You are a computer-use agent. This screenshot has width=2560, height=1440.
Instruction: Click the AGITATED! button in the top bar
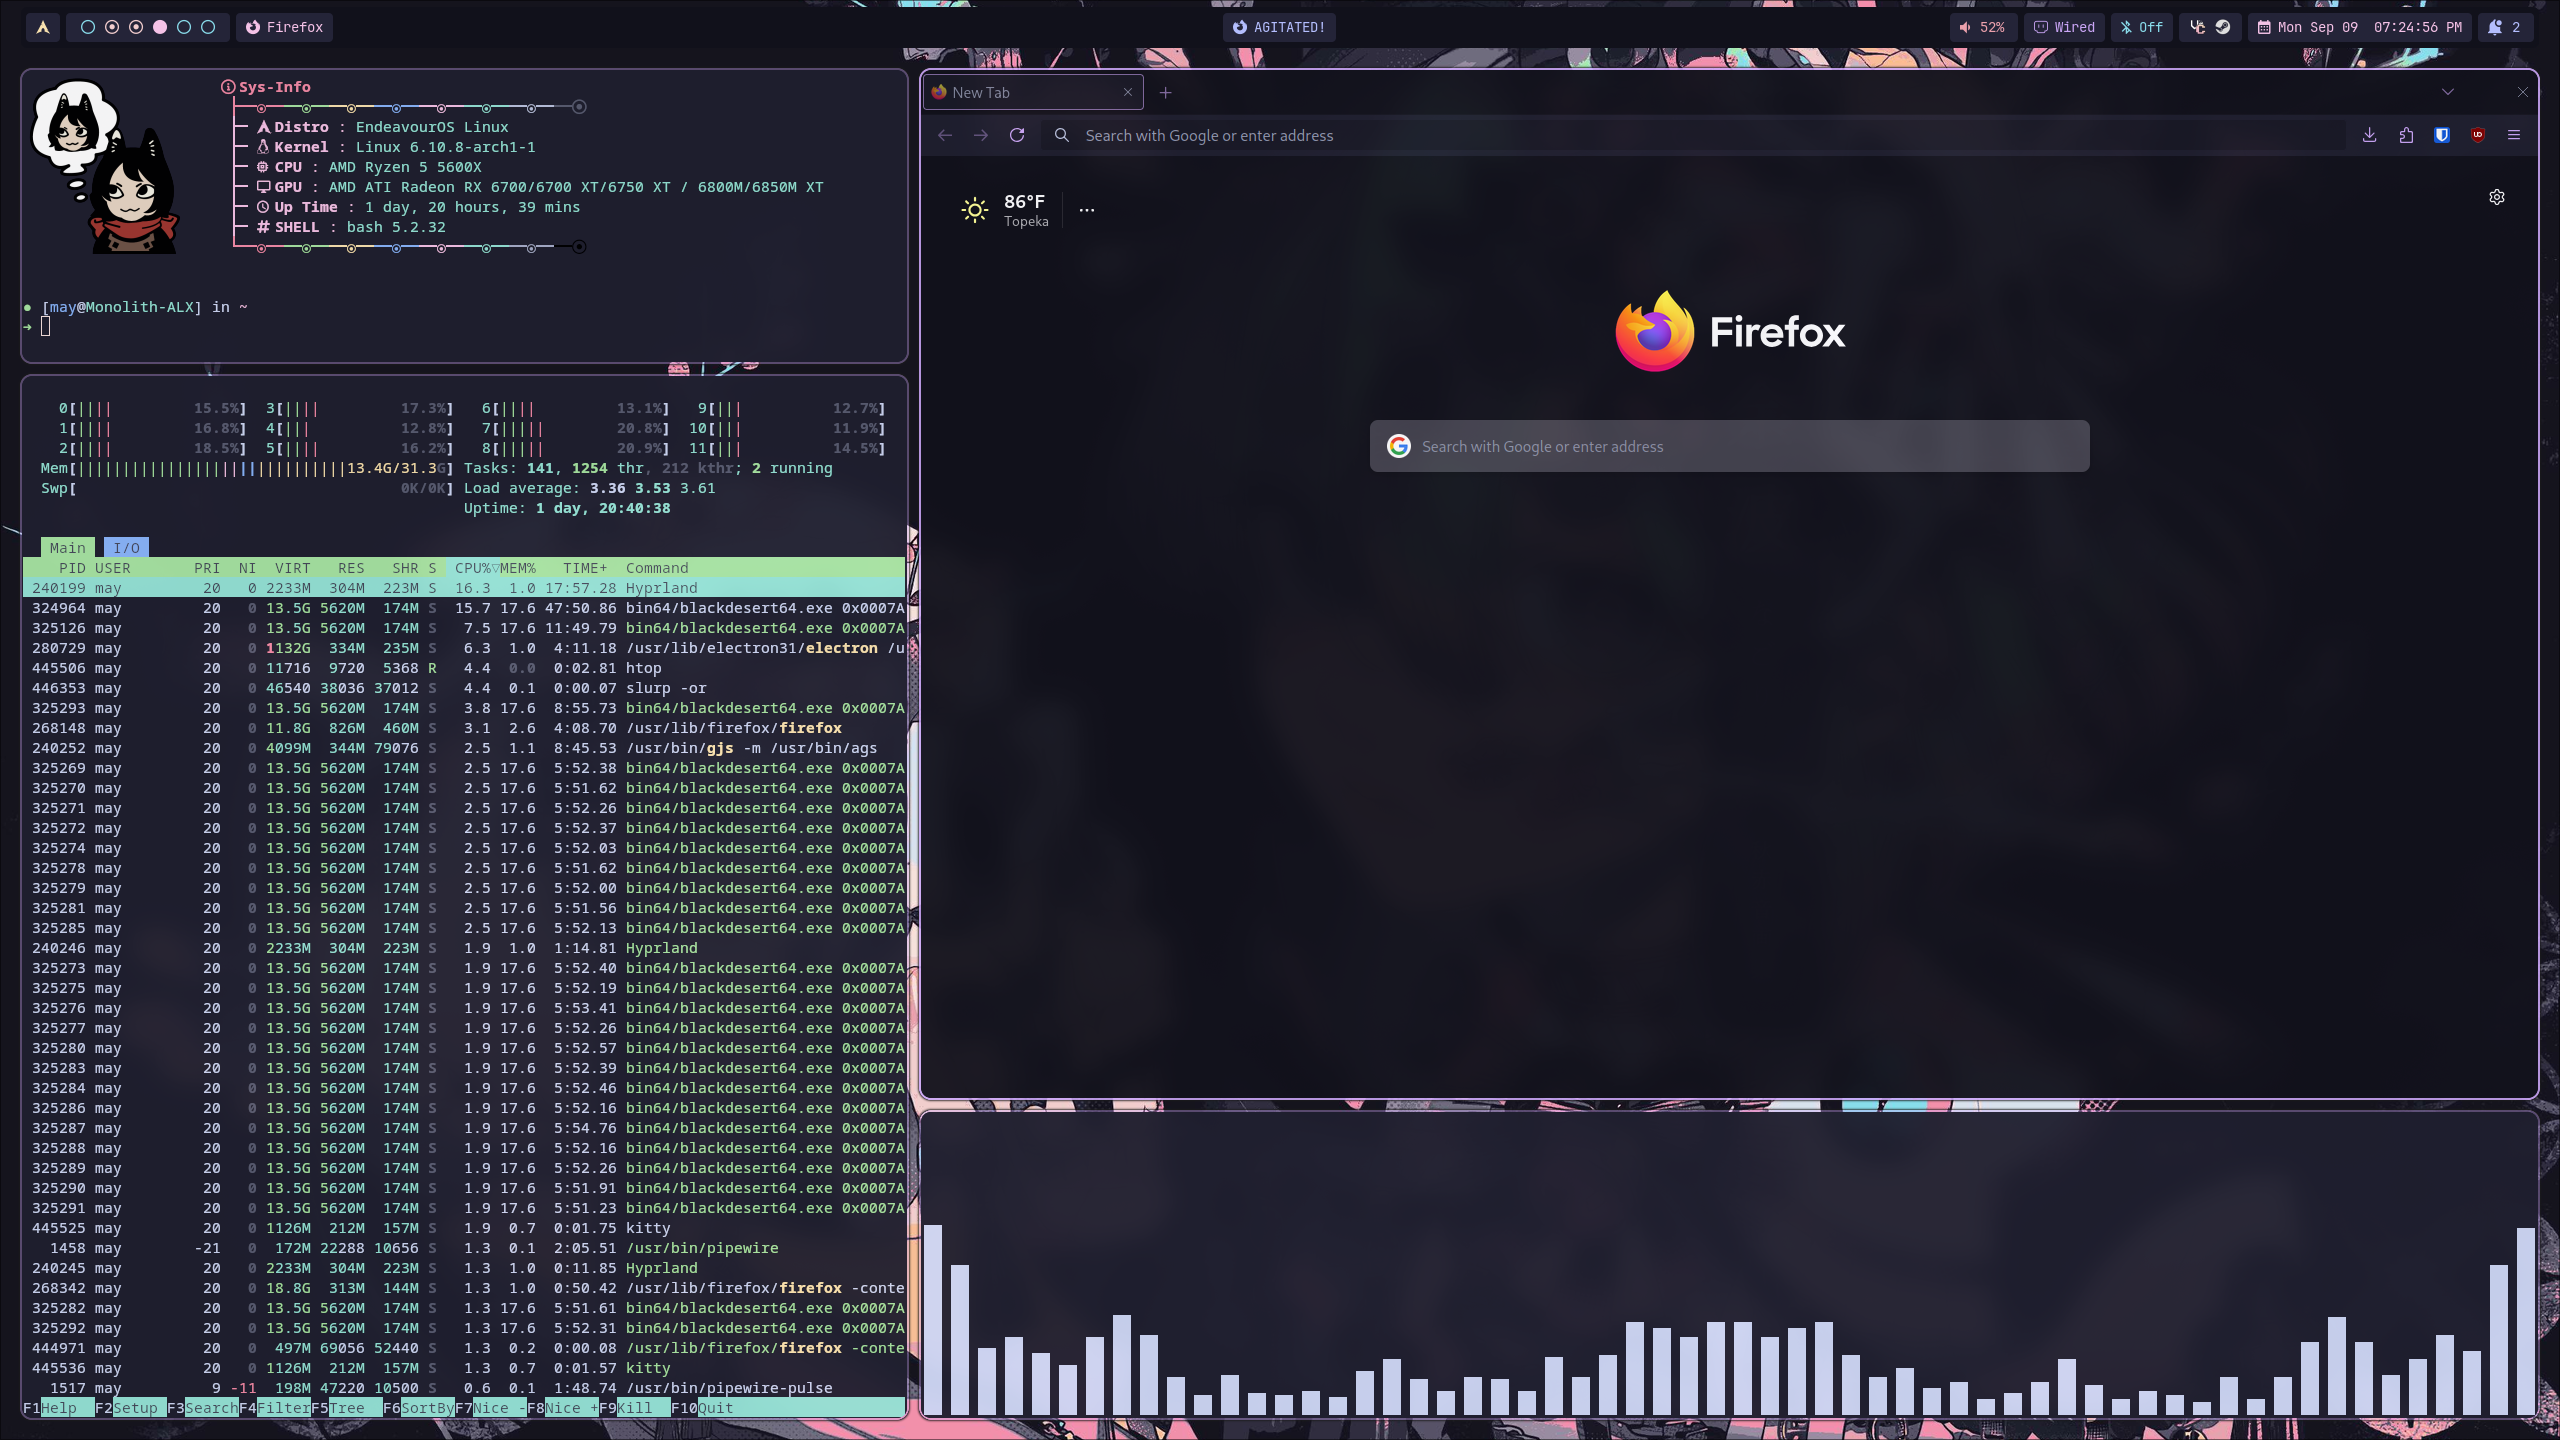pyautogui.click(x=1277, y=27)
